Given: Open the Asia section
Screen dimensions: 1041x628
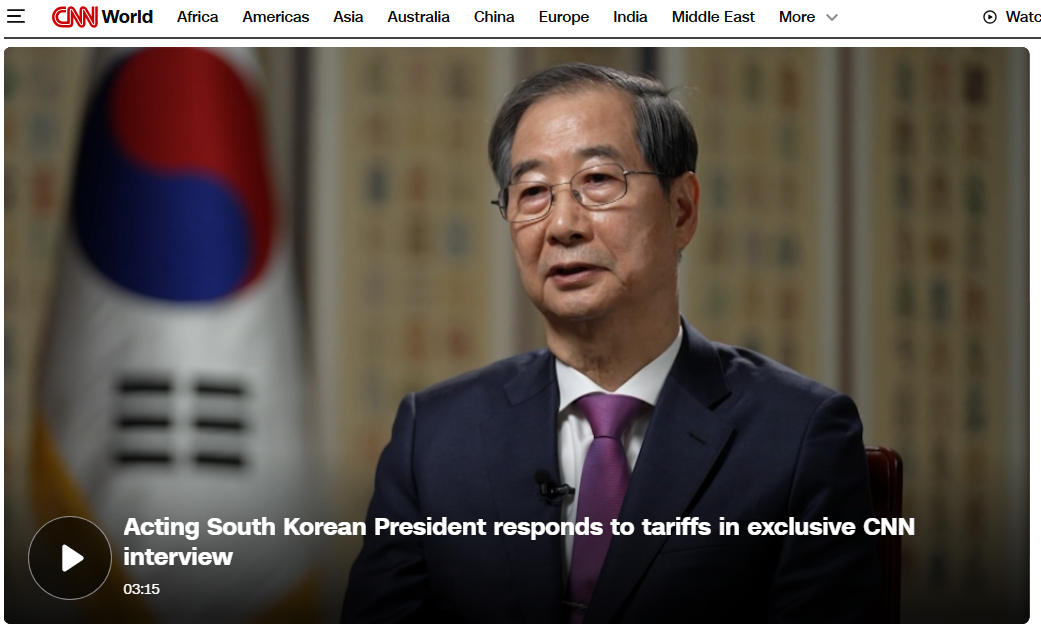Looking at the screenshot, I should coord(348,17).
